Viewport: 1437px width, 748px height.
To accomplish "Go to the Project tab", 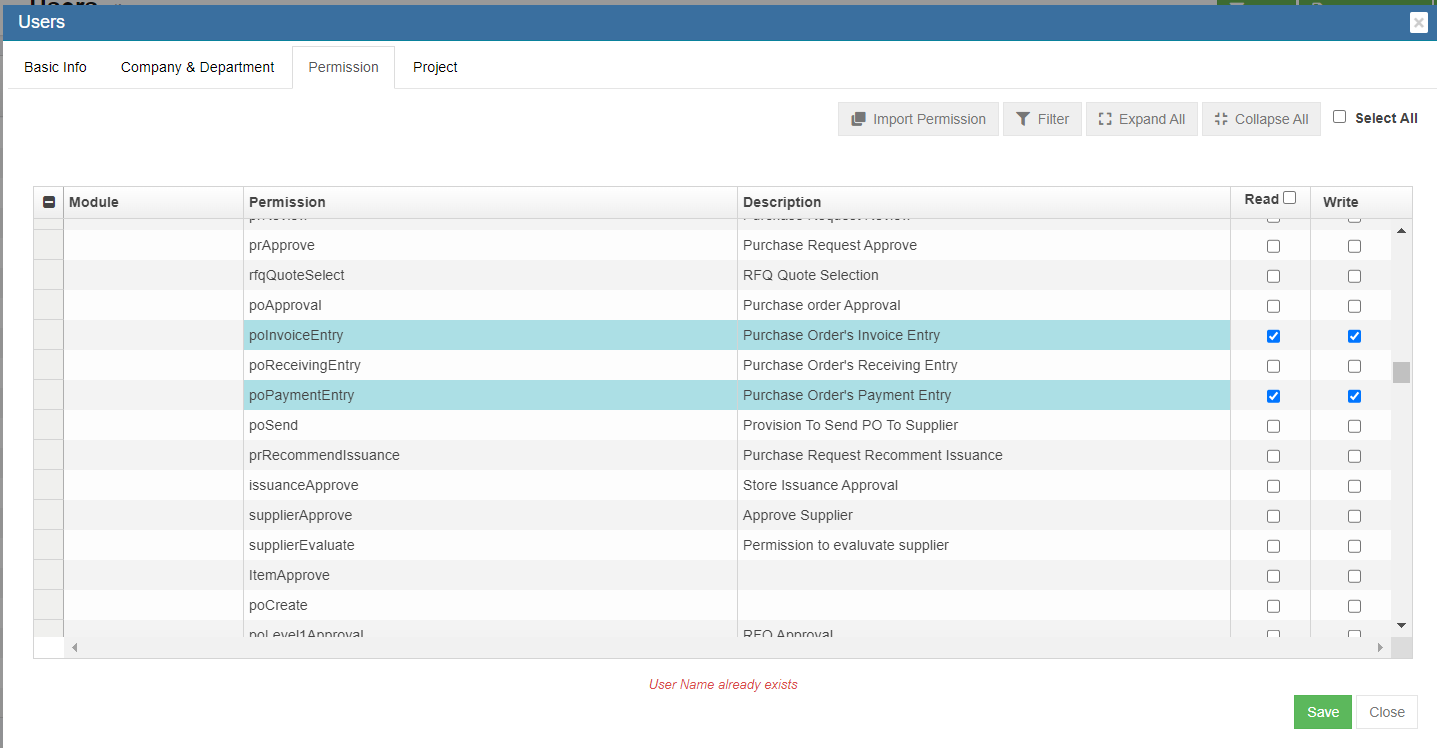I will pos(435,67).
